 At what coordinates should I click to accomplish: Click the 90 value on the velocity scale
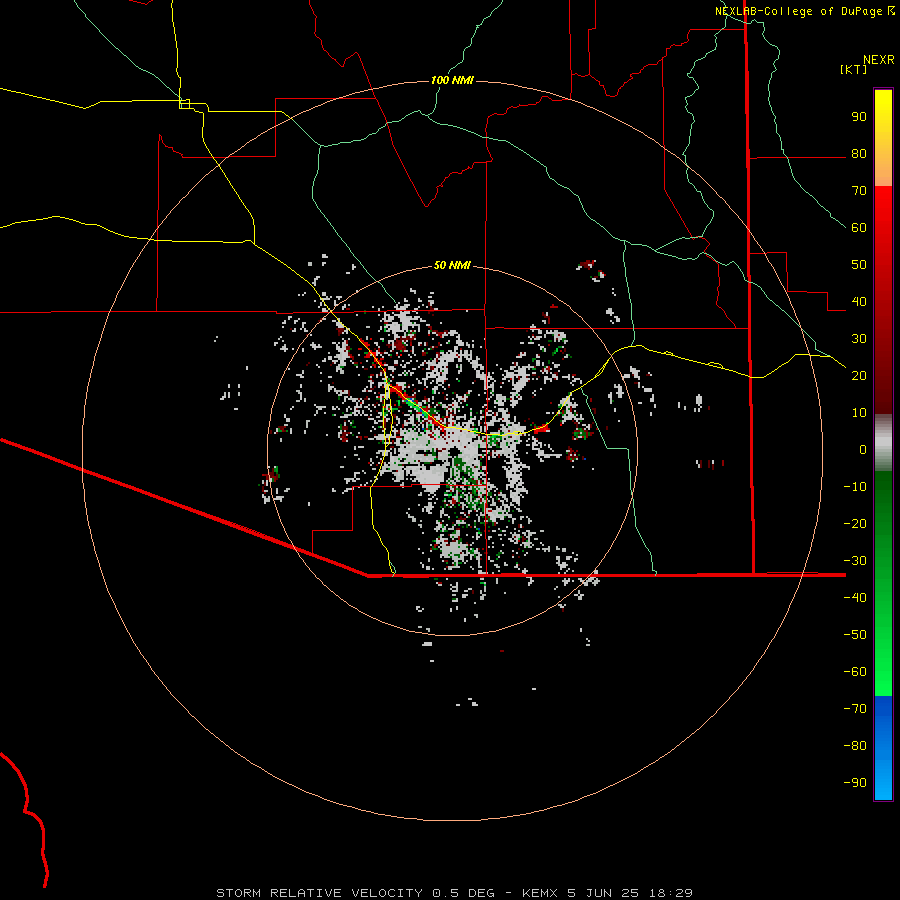click(859, 117)
